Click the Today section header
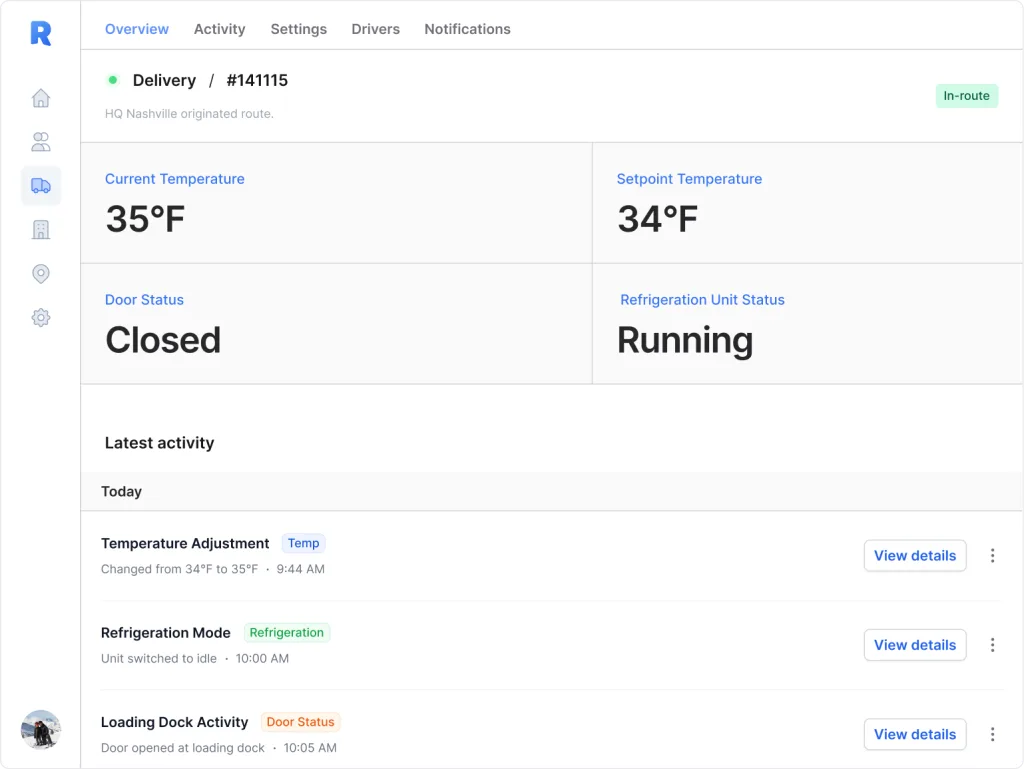This screenshot has width=1024, height=769. pyautogui.click(x=121, y=492)
